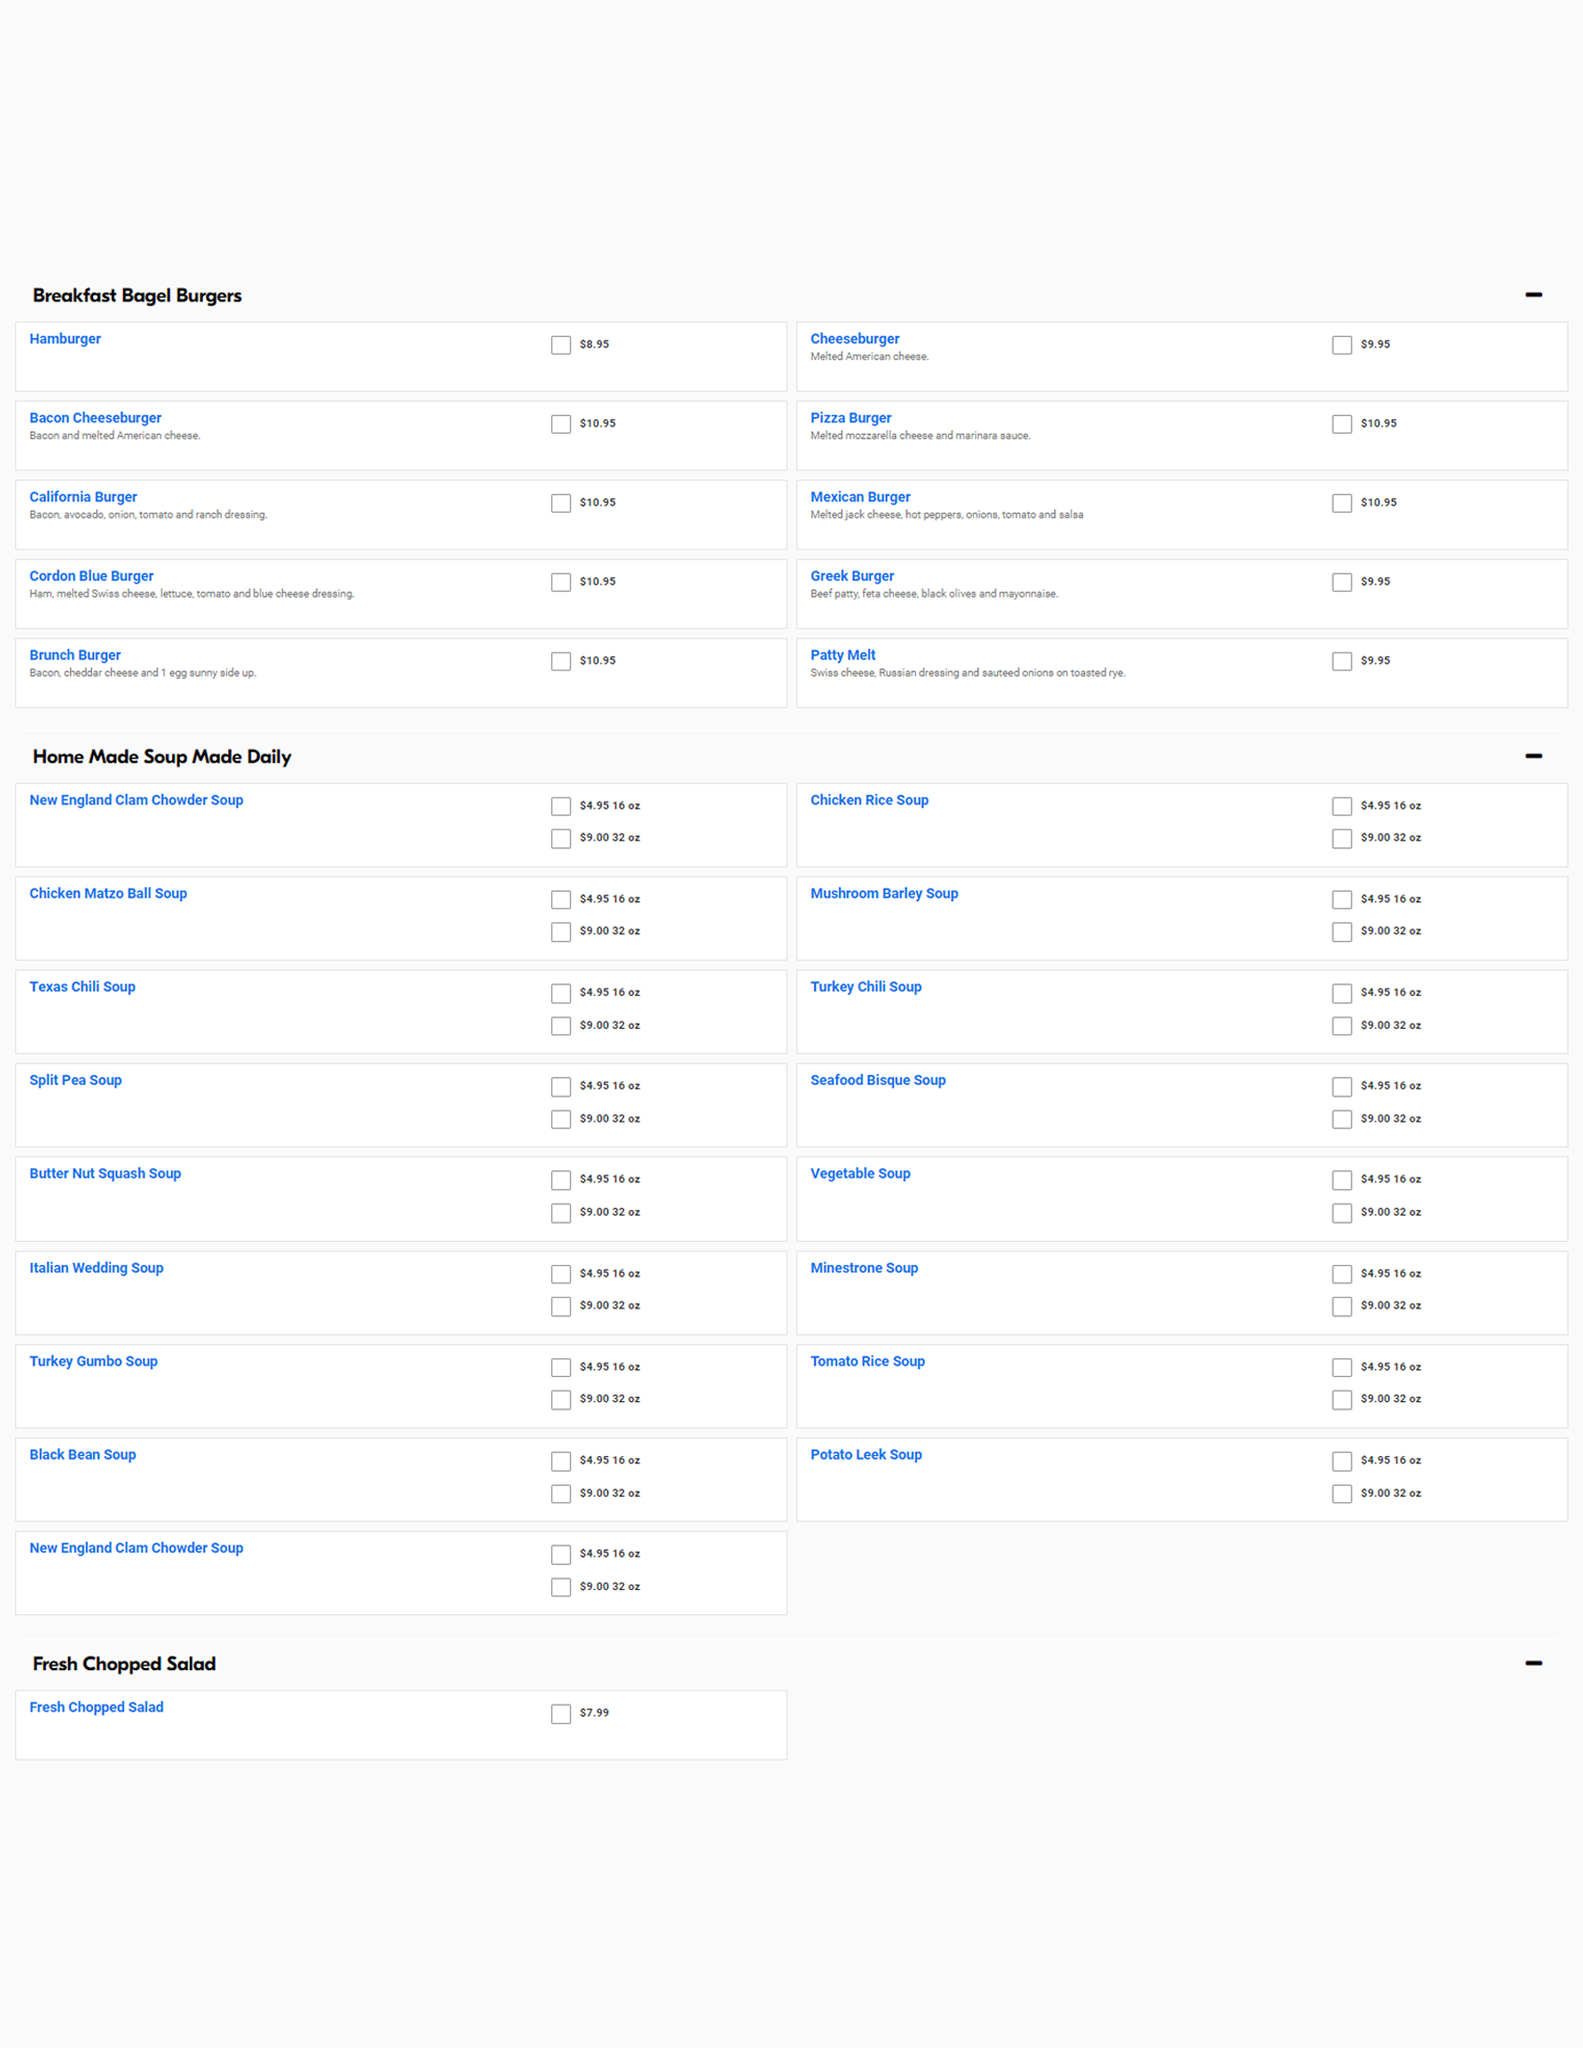Select the Cheeseburger $9.95 checkbox

[x=1341, y=345]
